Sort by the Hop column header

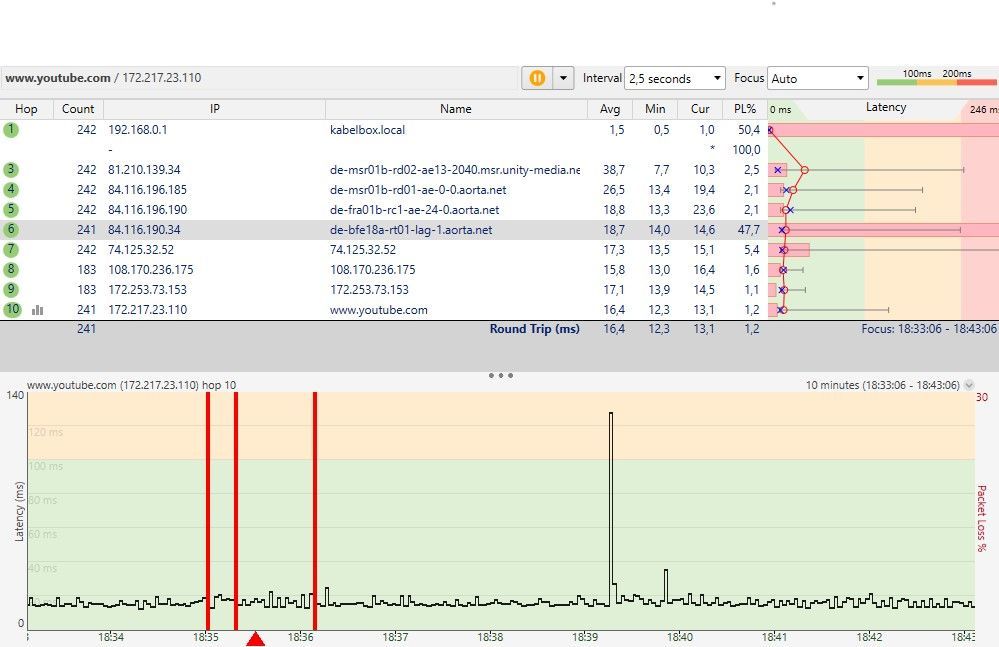pyautogui.click(x=26, y=109)
